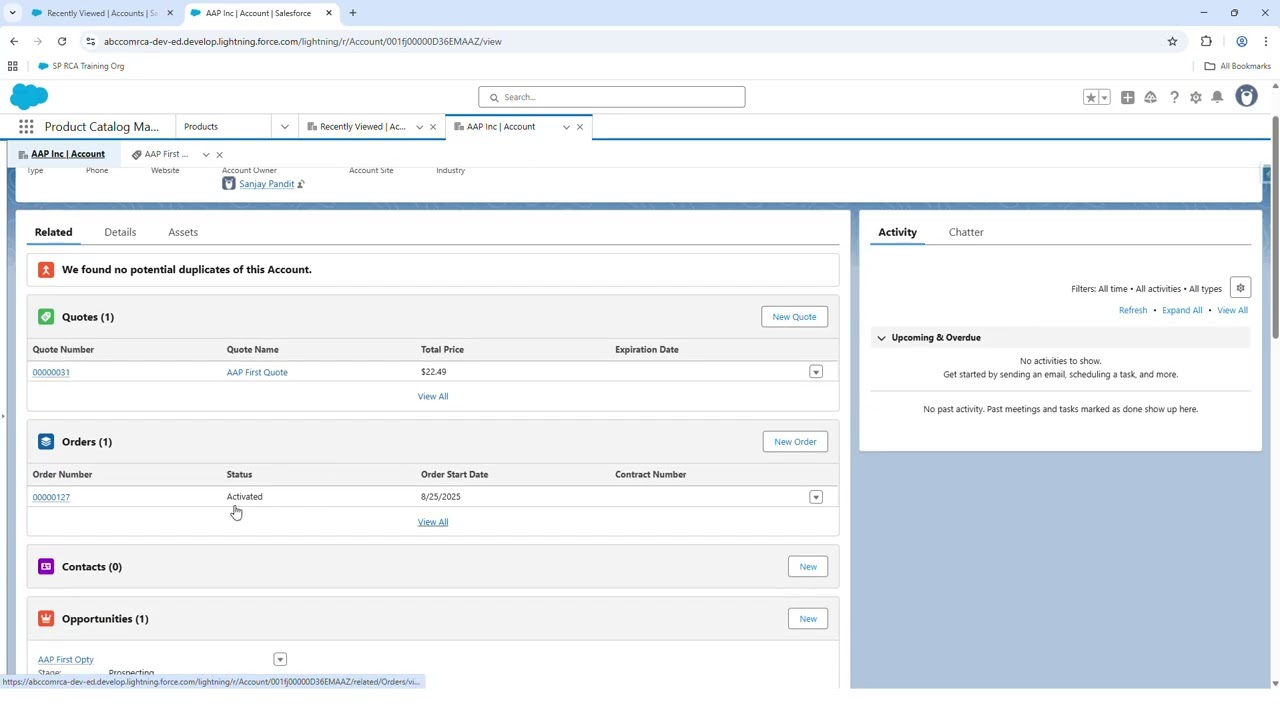Click the Orders related list icon
The image size is (1280, 720).
46,442
